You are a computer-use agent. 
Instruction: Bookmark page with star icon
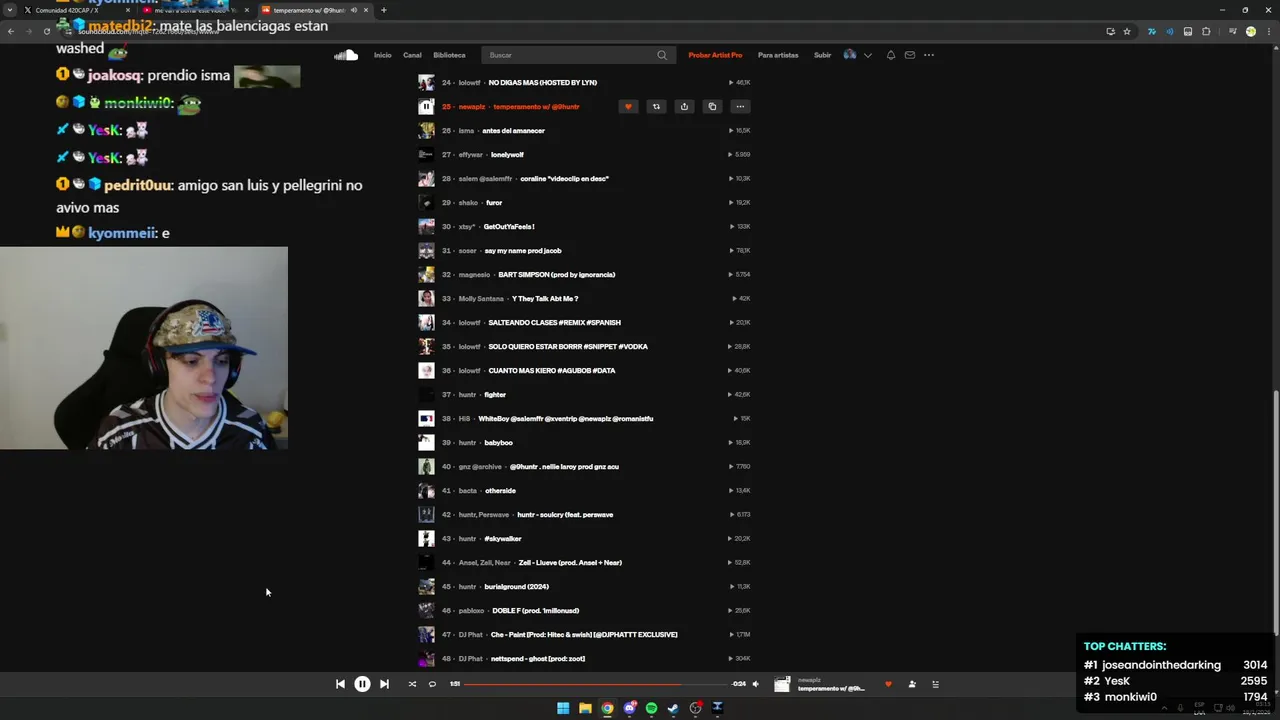pos(1127,31)
